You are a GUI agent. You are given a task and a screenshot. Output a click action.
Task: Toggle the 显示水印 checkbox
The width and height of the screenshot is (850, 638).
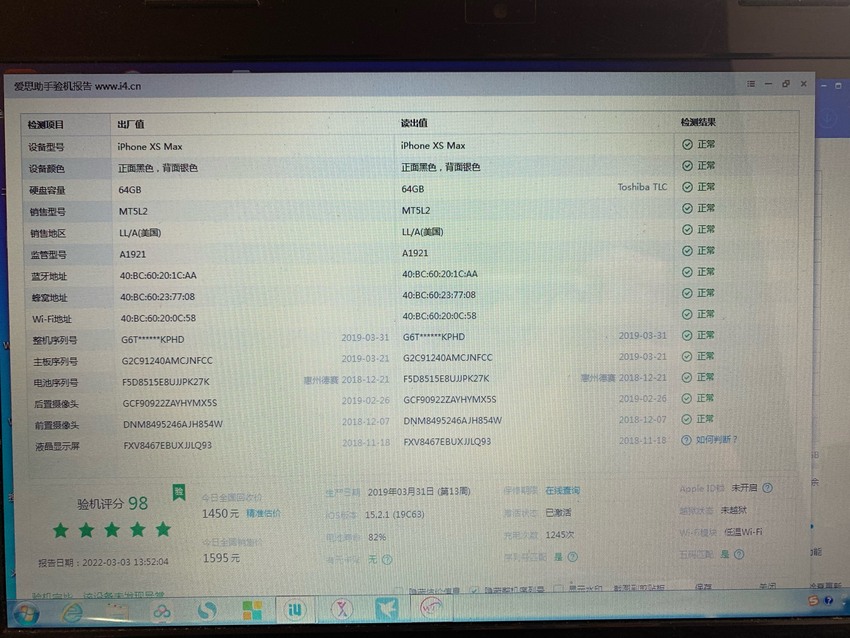pyautogui.click(x=558, y=589)
